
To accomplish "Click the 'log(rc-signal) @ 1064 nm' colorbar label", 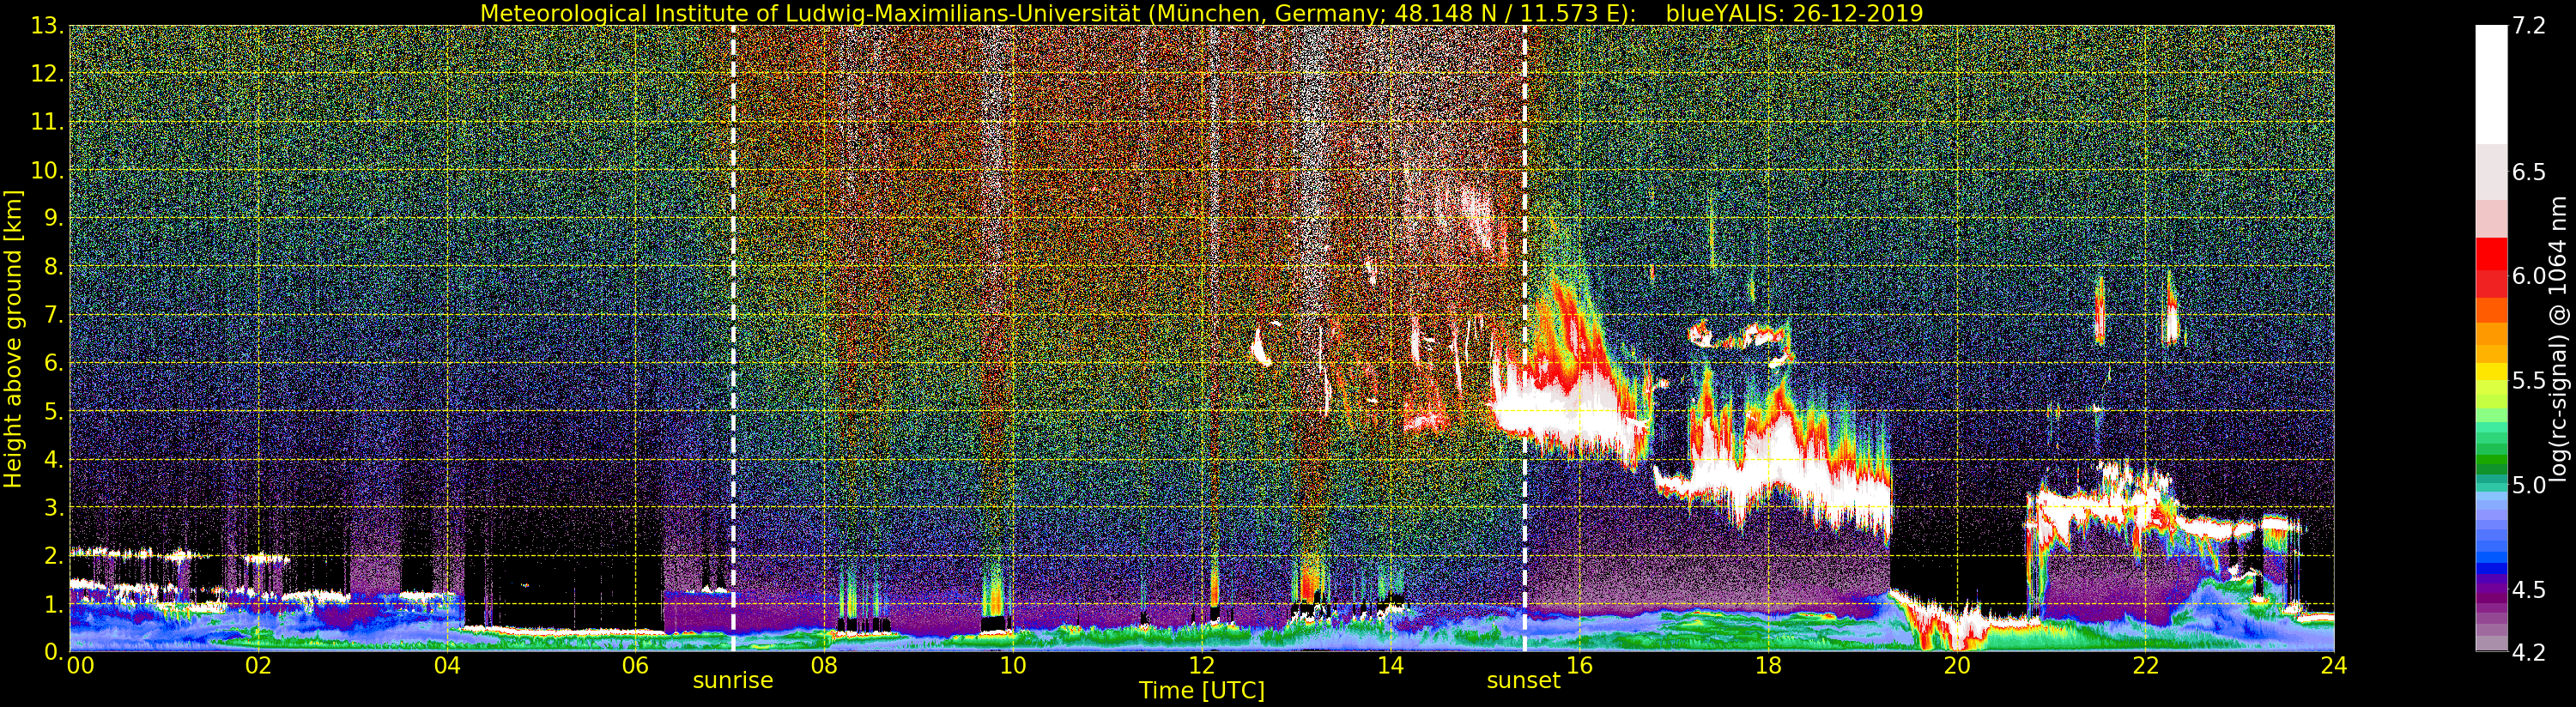I will [2559, 339].
